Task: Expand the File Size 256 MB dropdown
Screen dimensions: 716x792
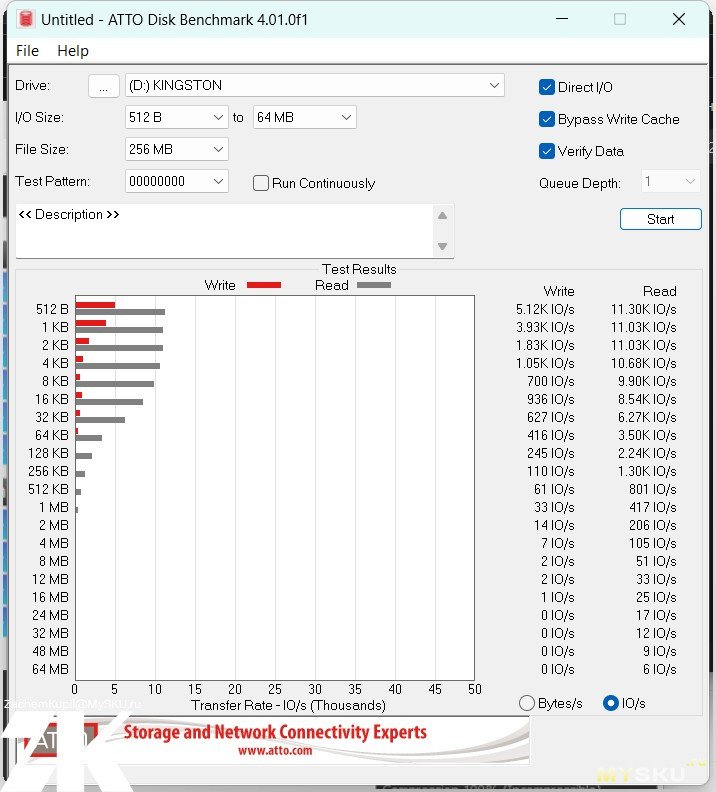Action: [176, 150]
